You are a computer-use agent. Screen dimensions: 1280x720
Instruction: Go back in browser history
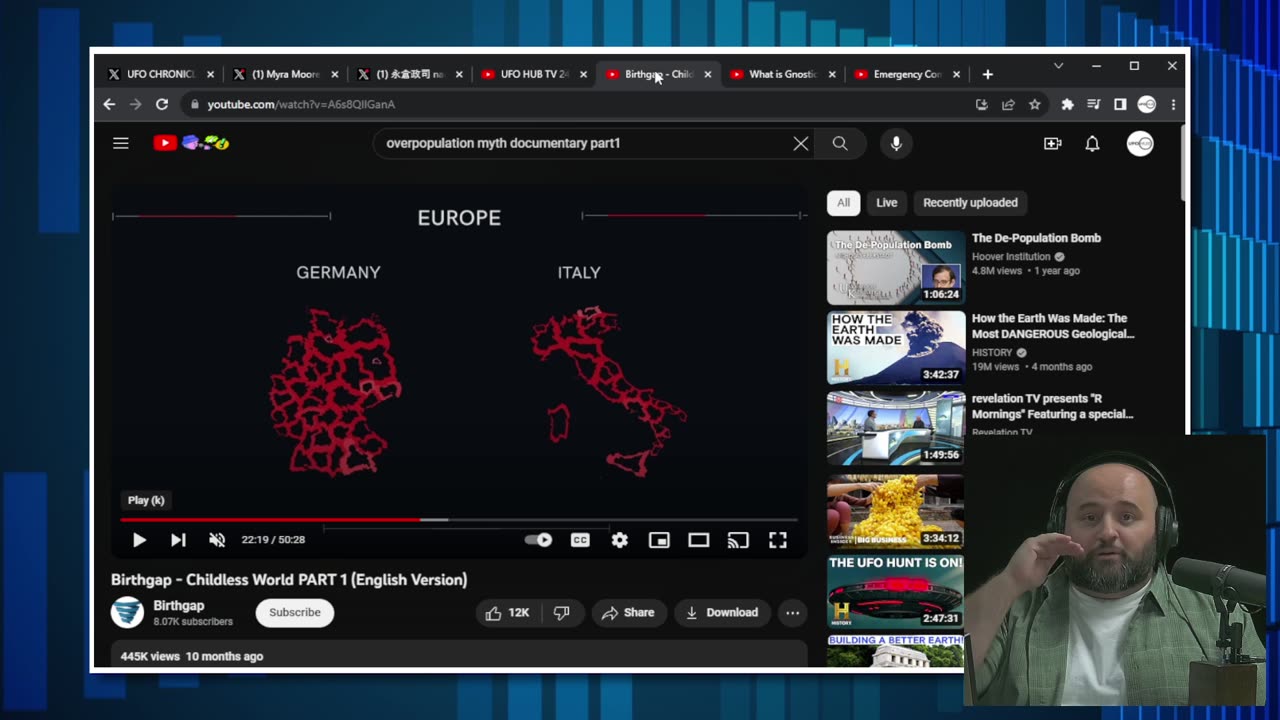click(110, 104)
